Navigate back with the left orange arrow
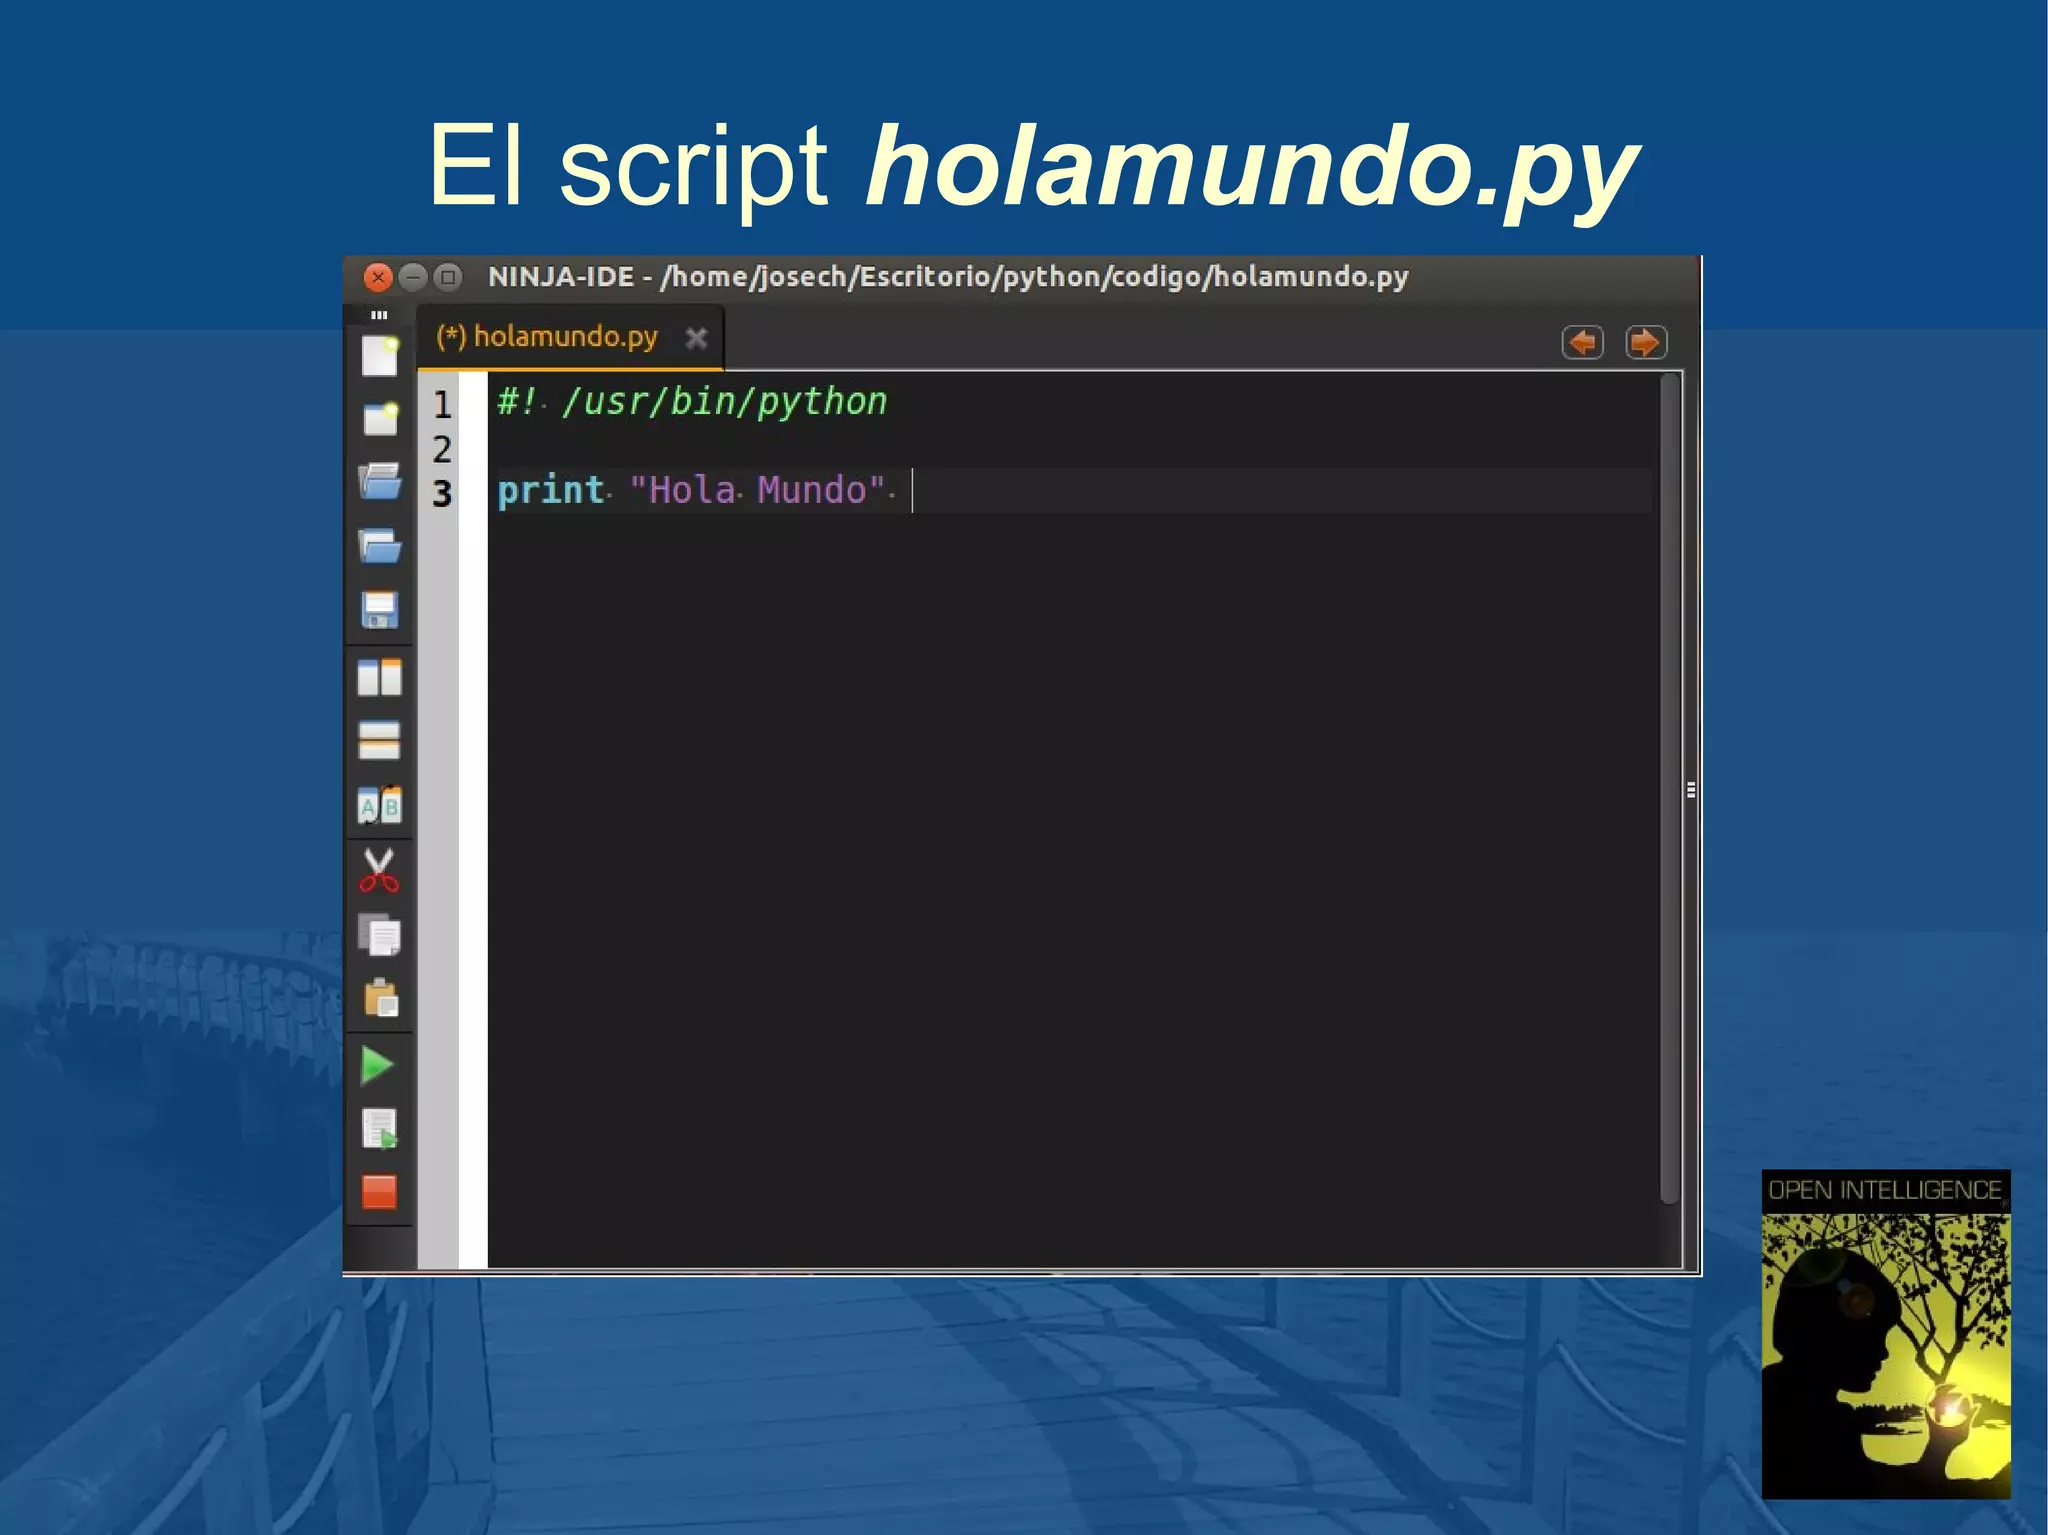Screen dimensions: 2048x1535 pos(1582,343)
